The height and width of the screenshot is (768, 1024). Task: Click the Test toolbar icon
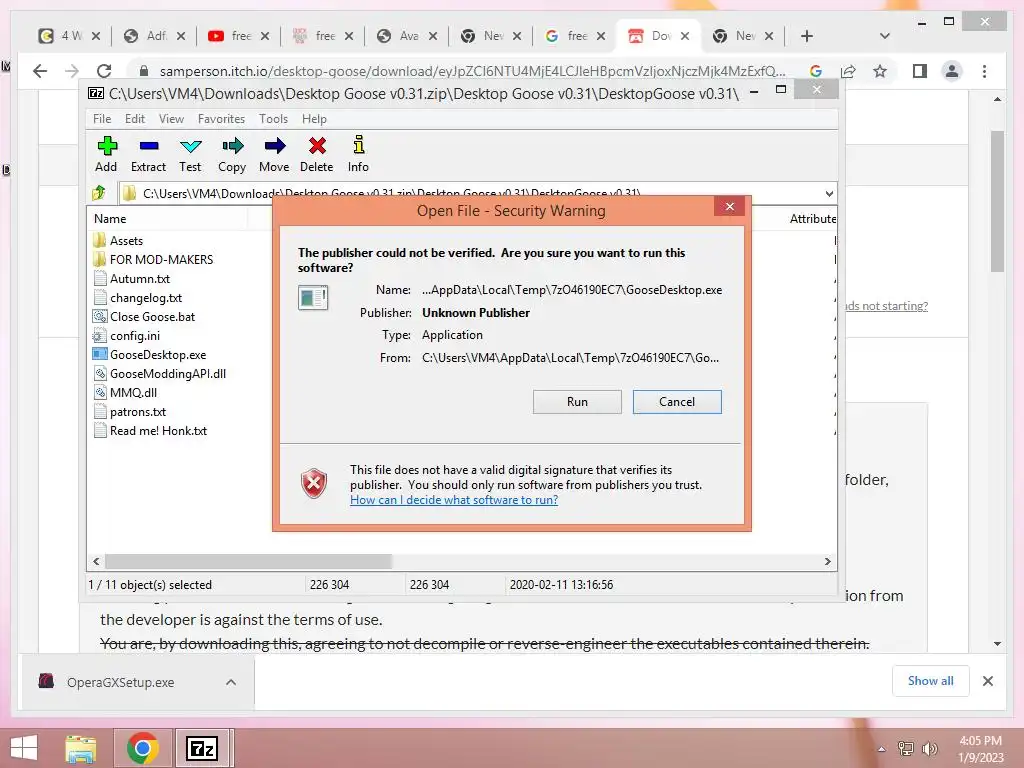pos(190,154)
